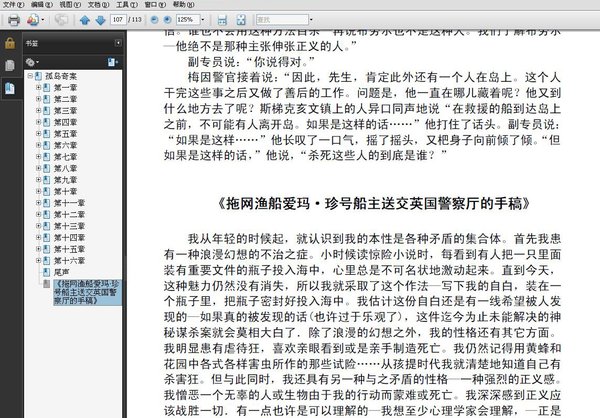Jump to the 第十三章 bookmark

(x=69, y=226)
